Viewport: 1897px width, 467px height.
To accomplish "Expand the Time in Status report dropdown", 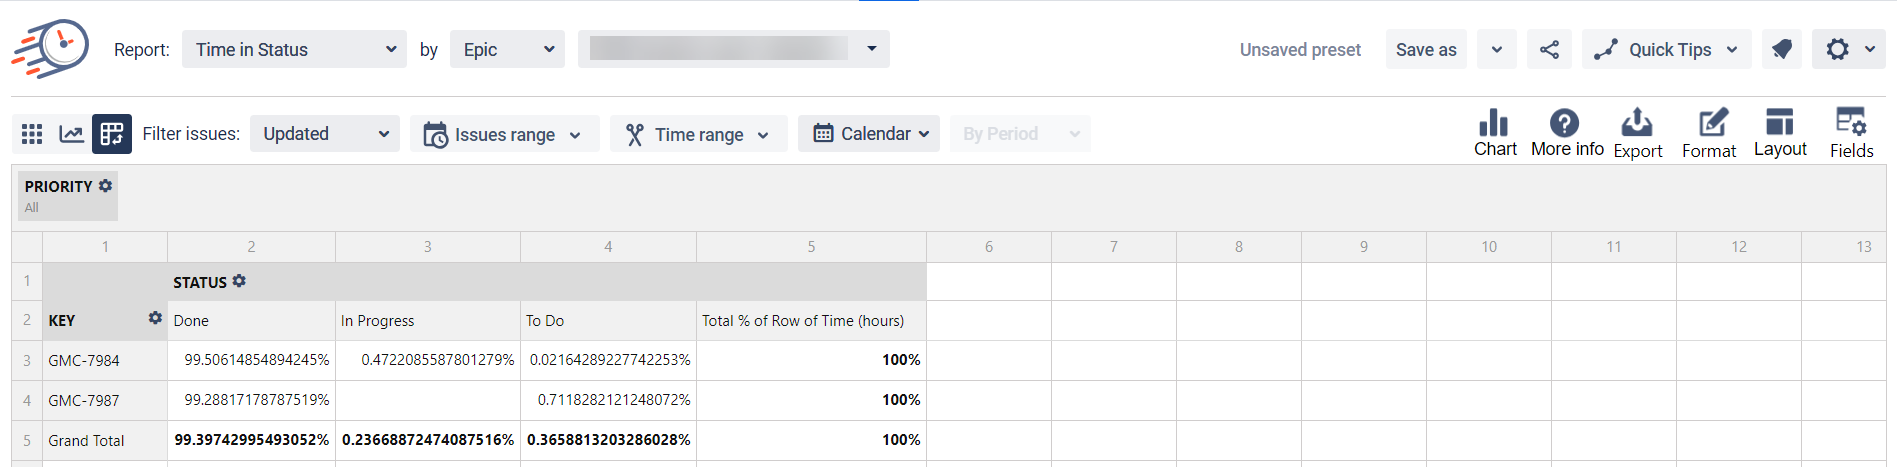I will 294,49.
